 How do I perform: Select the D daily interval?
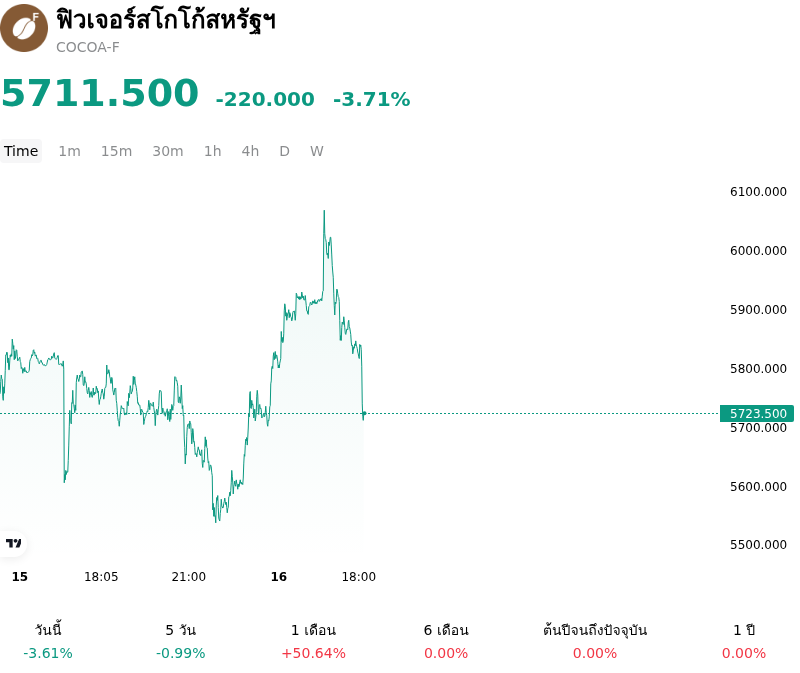[x=285, y=151]
